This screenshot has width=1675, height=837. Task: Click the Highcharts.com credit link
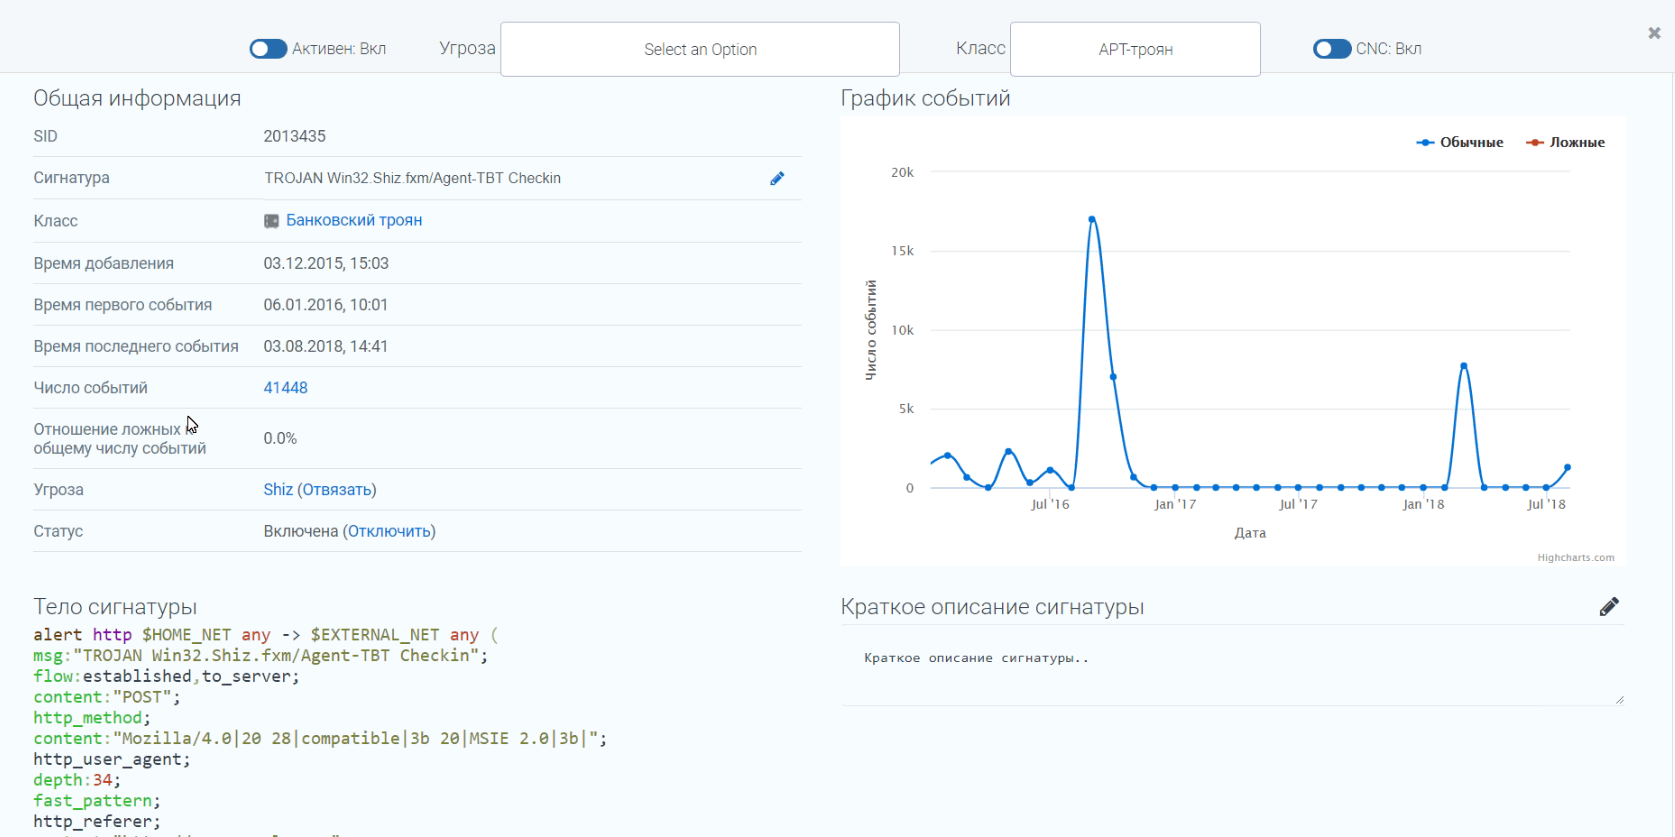point(1575,558)
